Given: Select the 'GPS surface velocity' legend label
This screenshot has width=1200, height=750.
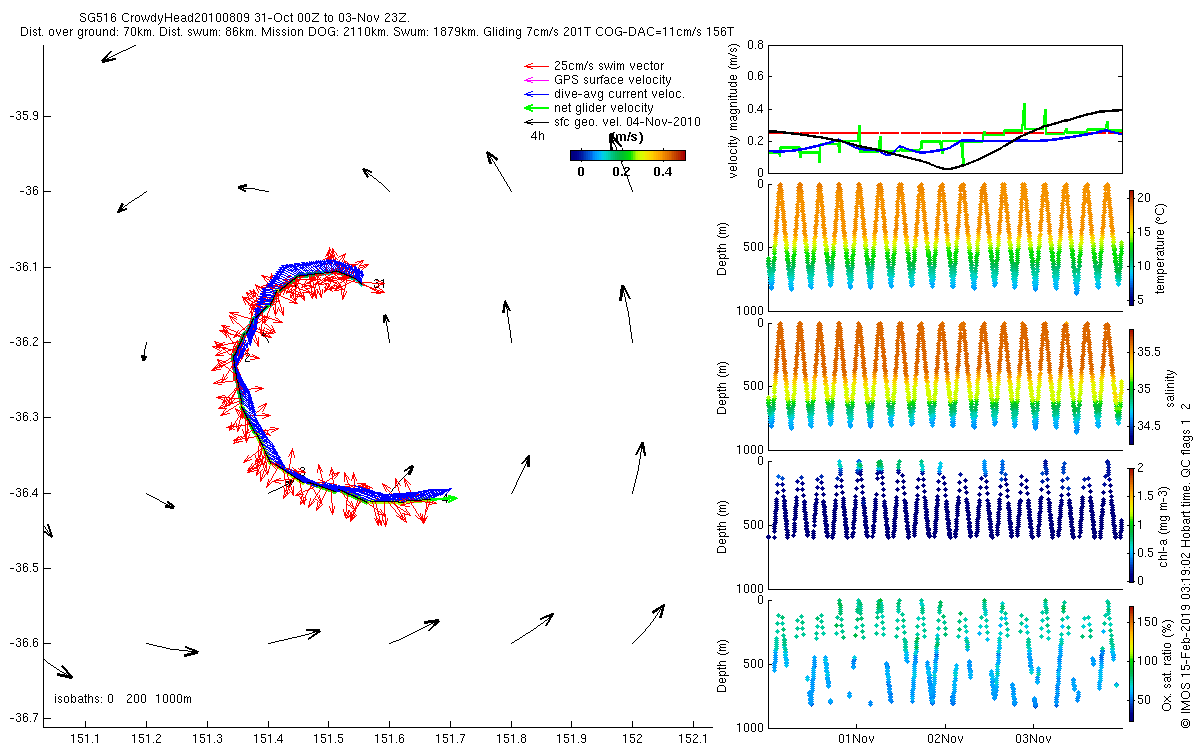Looking at the screenshot, I should click(613, 80).
